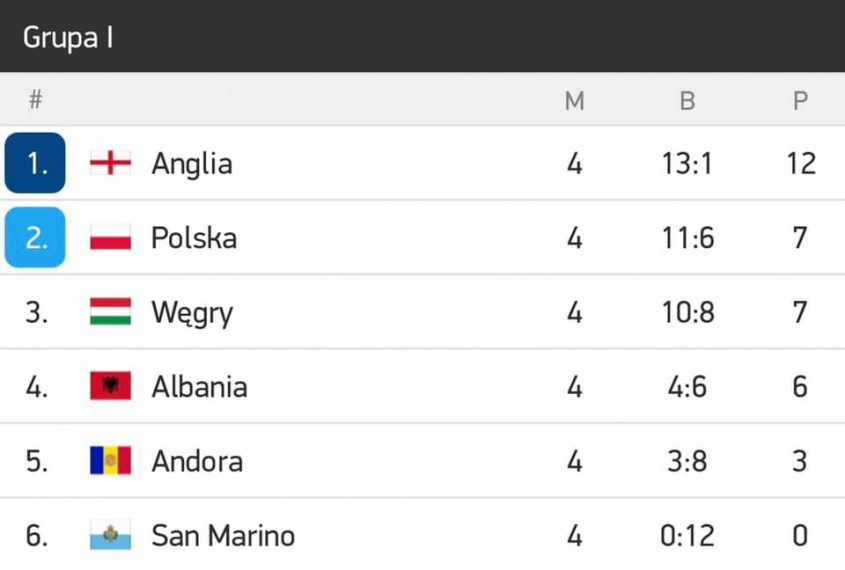
Task: Sort by the M matches column header
Action: (574, 101)
